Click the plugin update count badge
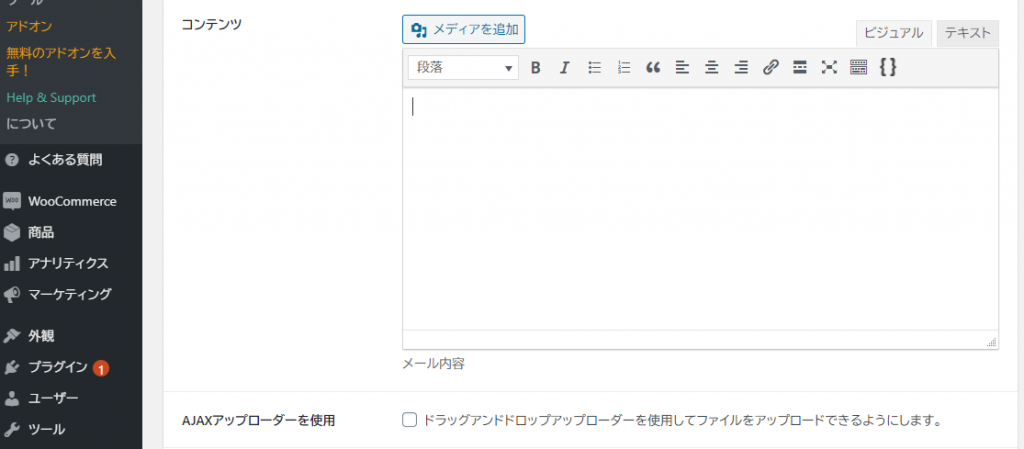Screen dimensions: 1024x449 click(101, 369)
